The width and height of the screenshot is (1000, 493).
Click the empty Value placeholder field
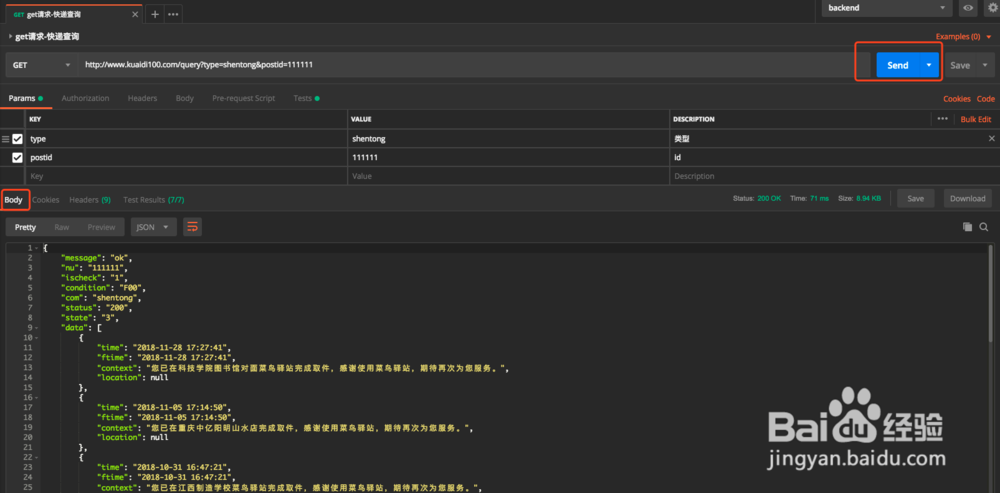509,176
